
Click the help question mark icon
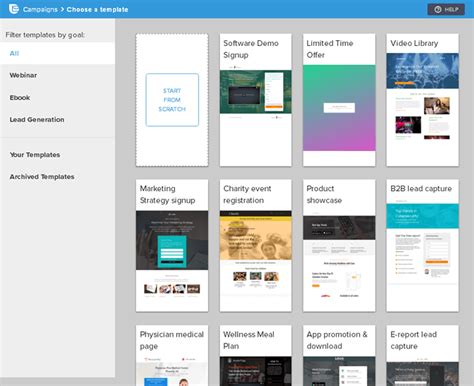(x=438, y=10)
